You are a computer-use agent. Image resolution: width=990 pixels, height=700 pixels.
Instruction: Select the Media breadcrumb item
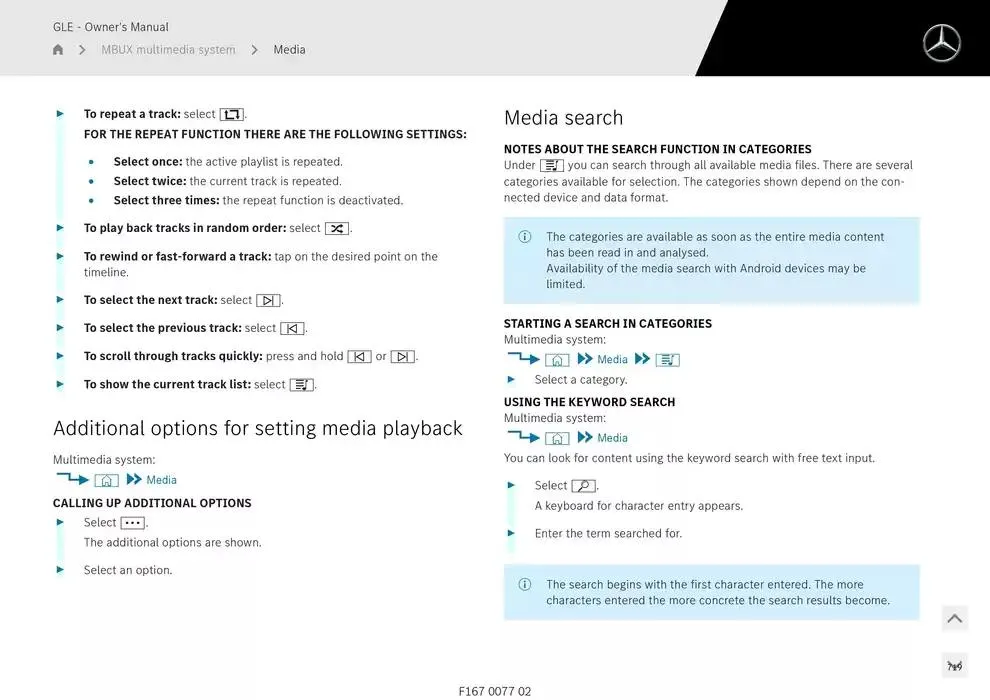[x=289, y=50]
